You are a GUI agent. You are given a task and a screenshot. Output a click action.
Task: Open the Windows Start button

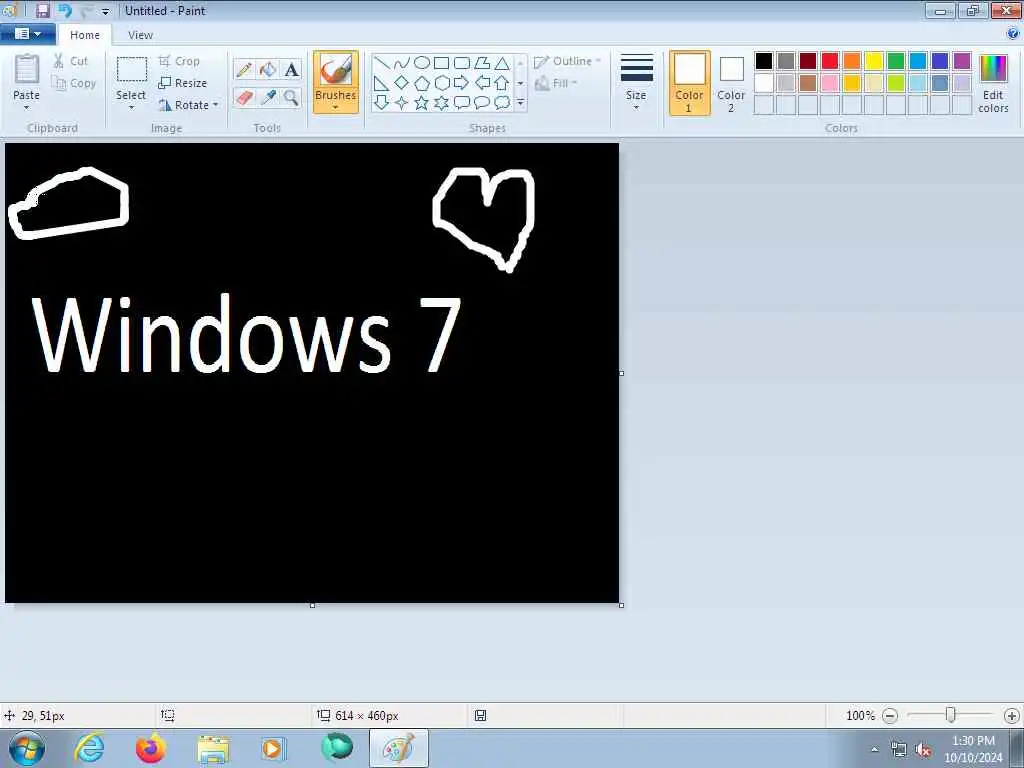(x=26, y=748)
